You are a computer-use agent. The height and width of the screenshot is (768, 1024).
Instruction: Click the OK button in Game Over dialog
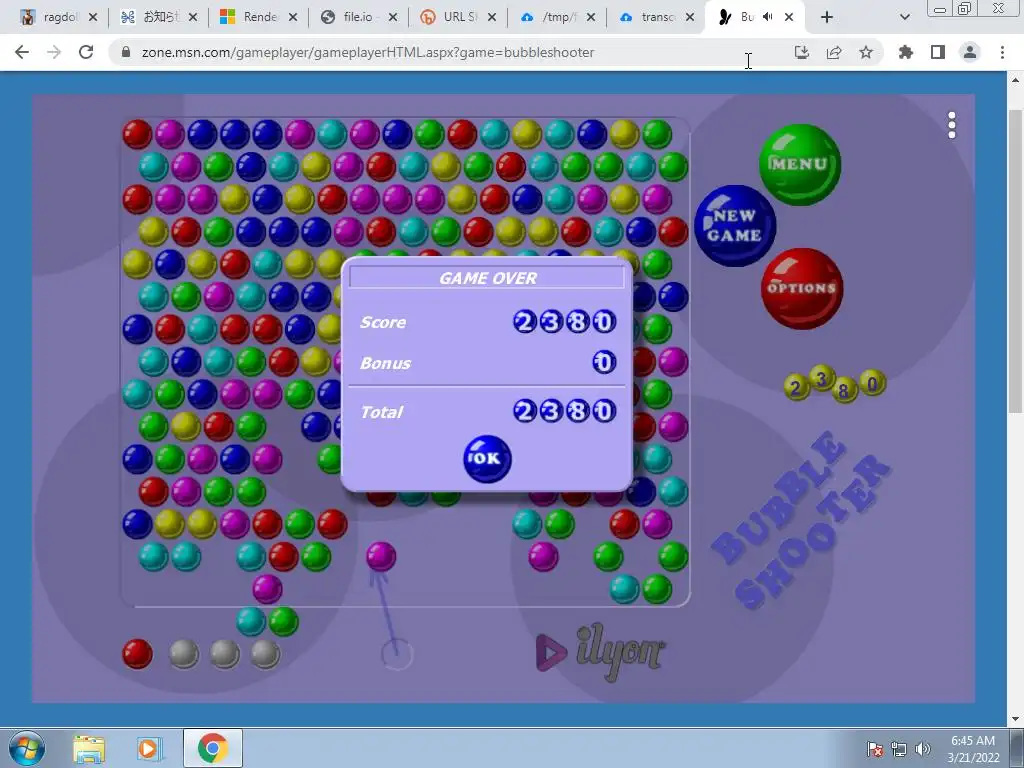point(487,459)
